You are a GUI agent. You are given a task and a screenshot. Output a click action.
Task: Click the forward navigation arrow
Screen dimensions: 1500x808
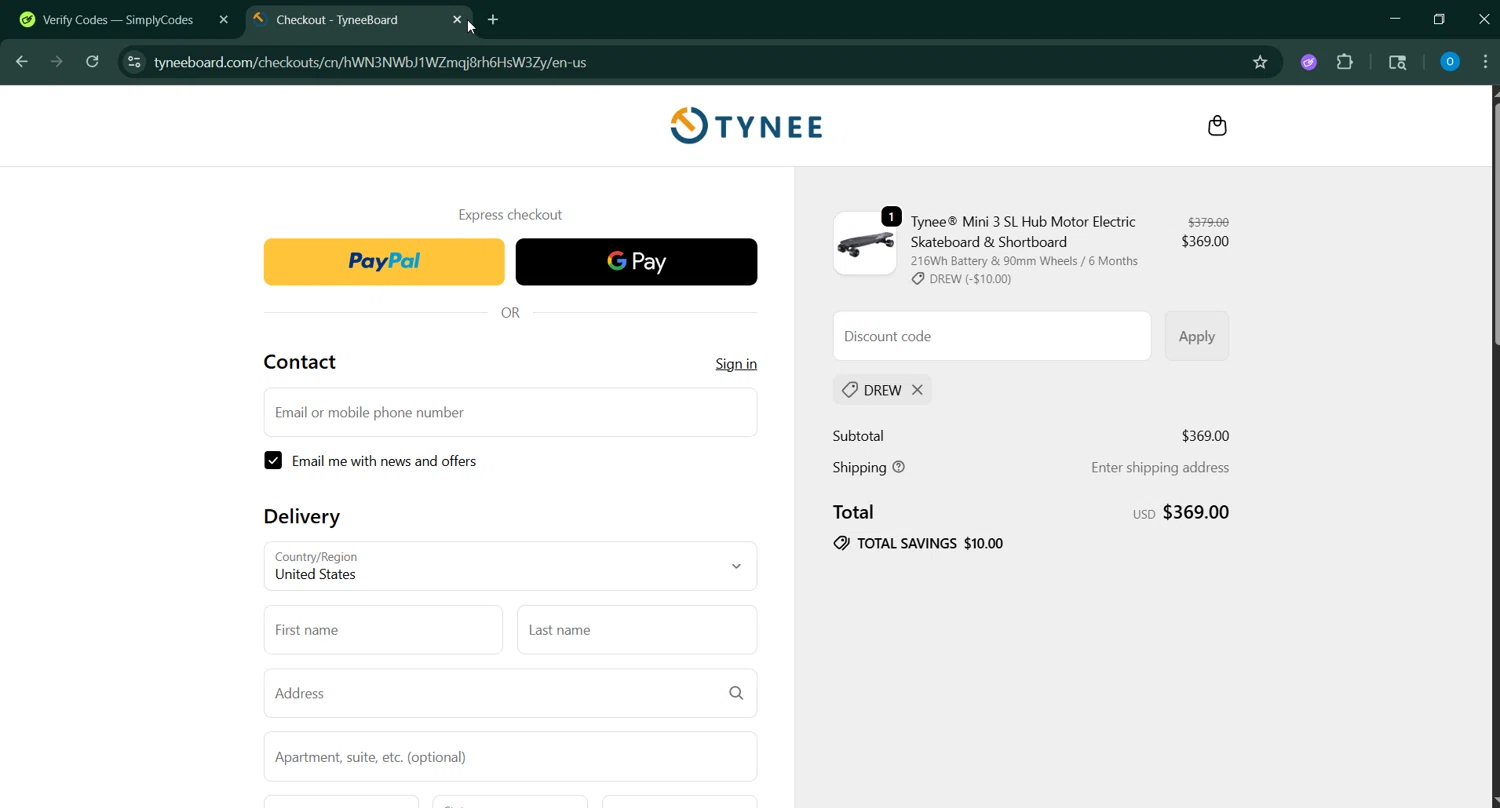(57, 62)
